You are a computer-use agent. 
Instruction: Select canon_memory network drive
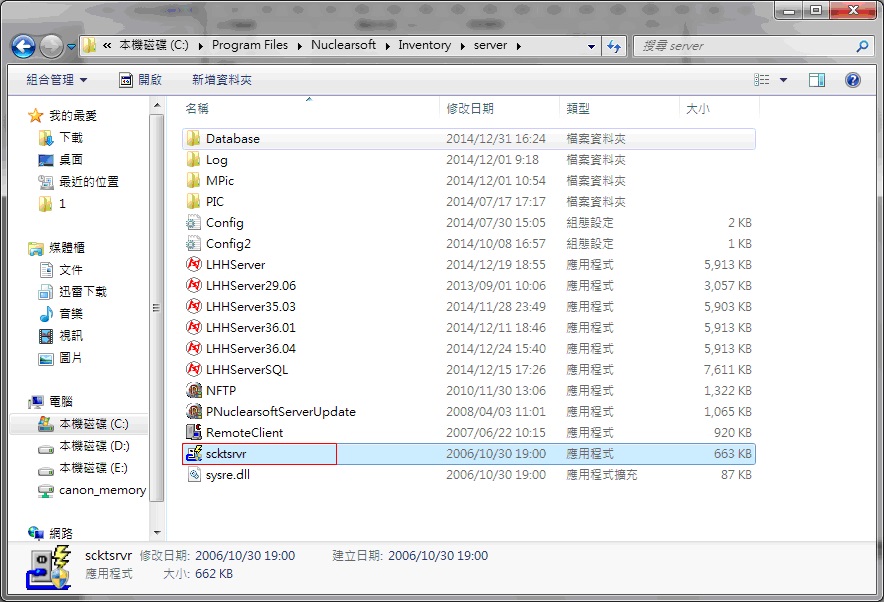pyautogui.click(x=102, y=490)
